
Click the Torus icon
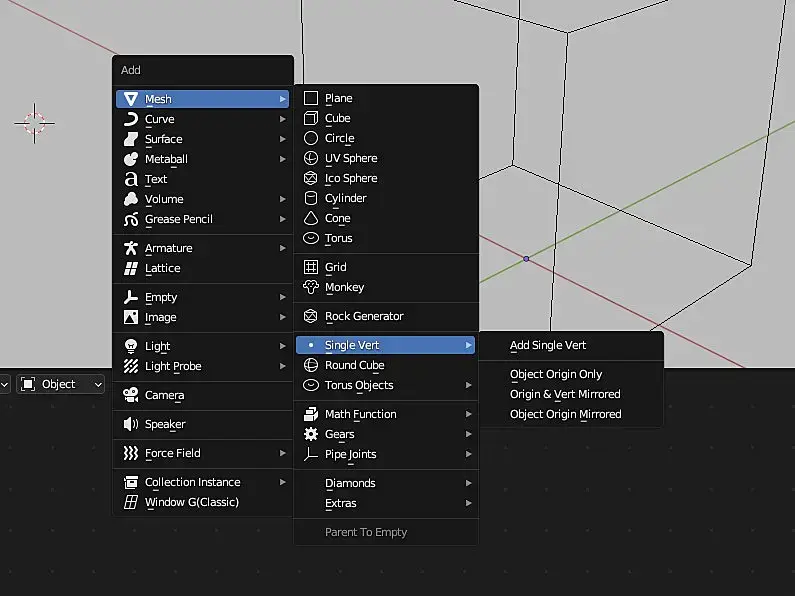[x=311, y=238]
